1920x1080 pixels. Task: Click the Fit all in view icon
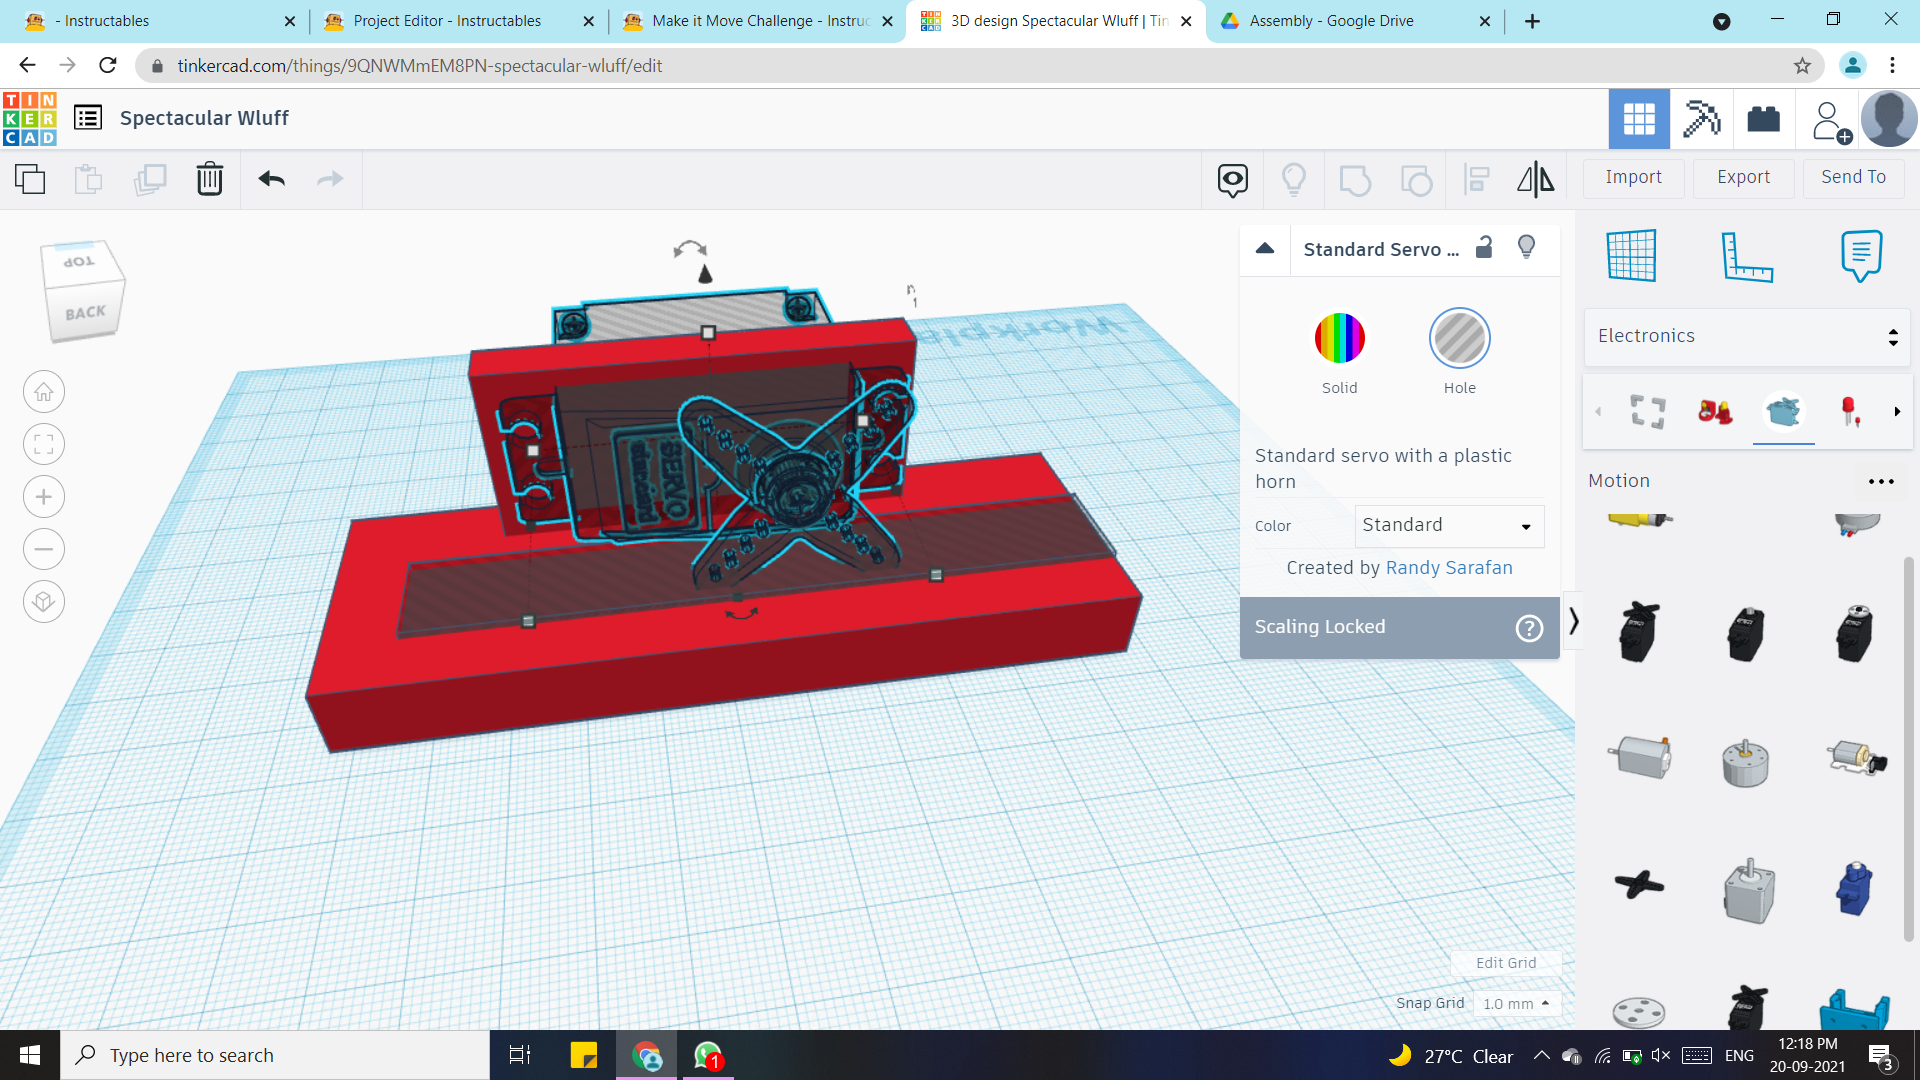point(44,444)
